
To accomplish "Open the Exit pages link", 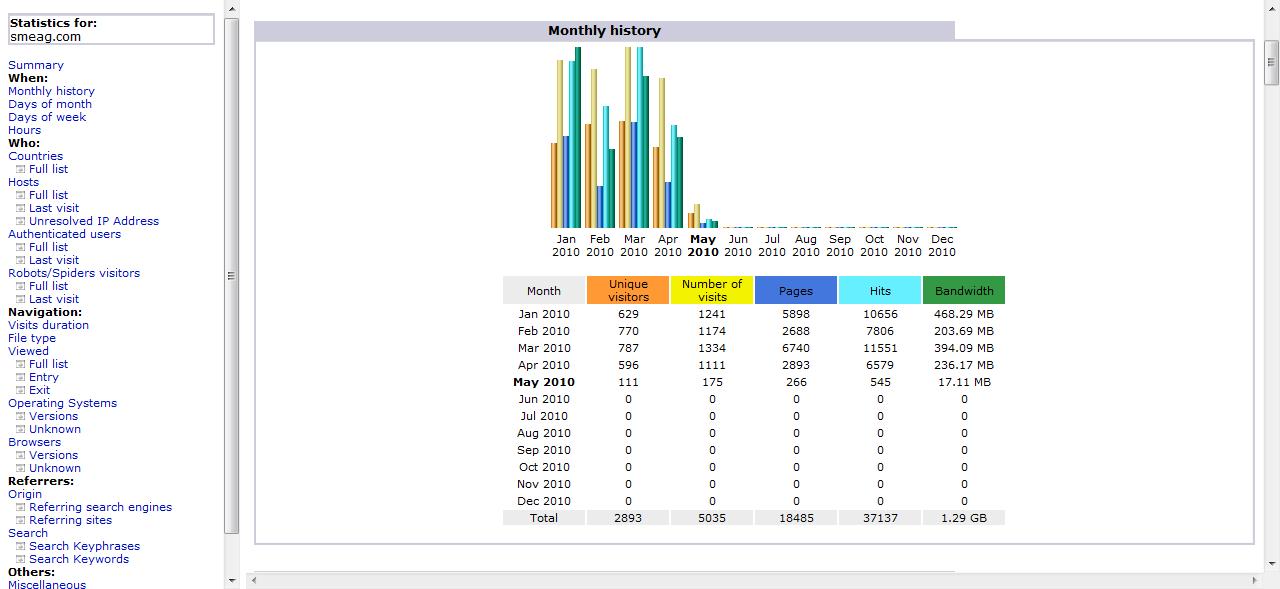I will click(x=39, y=390).
